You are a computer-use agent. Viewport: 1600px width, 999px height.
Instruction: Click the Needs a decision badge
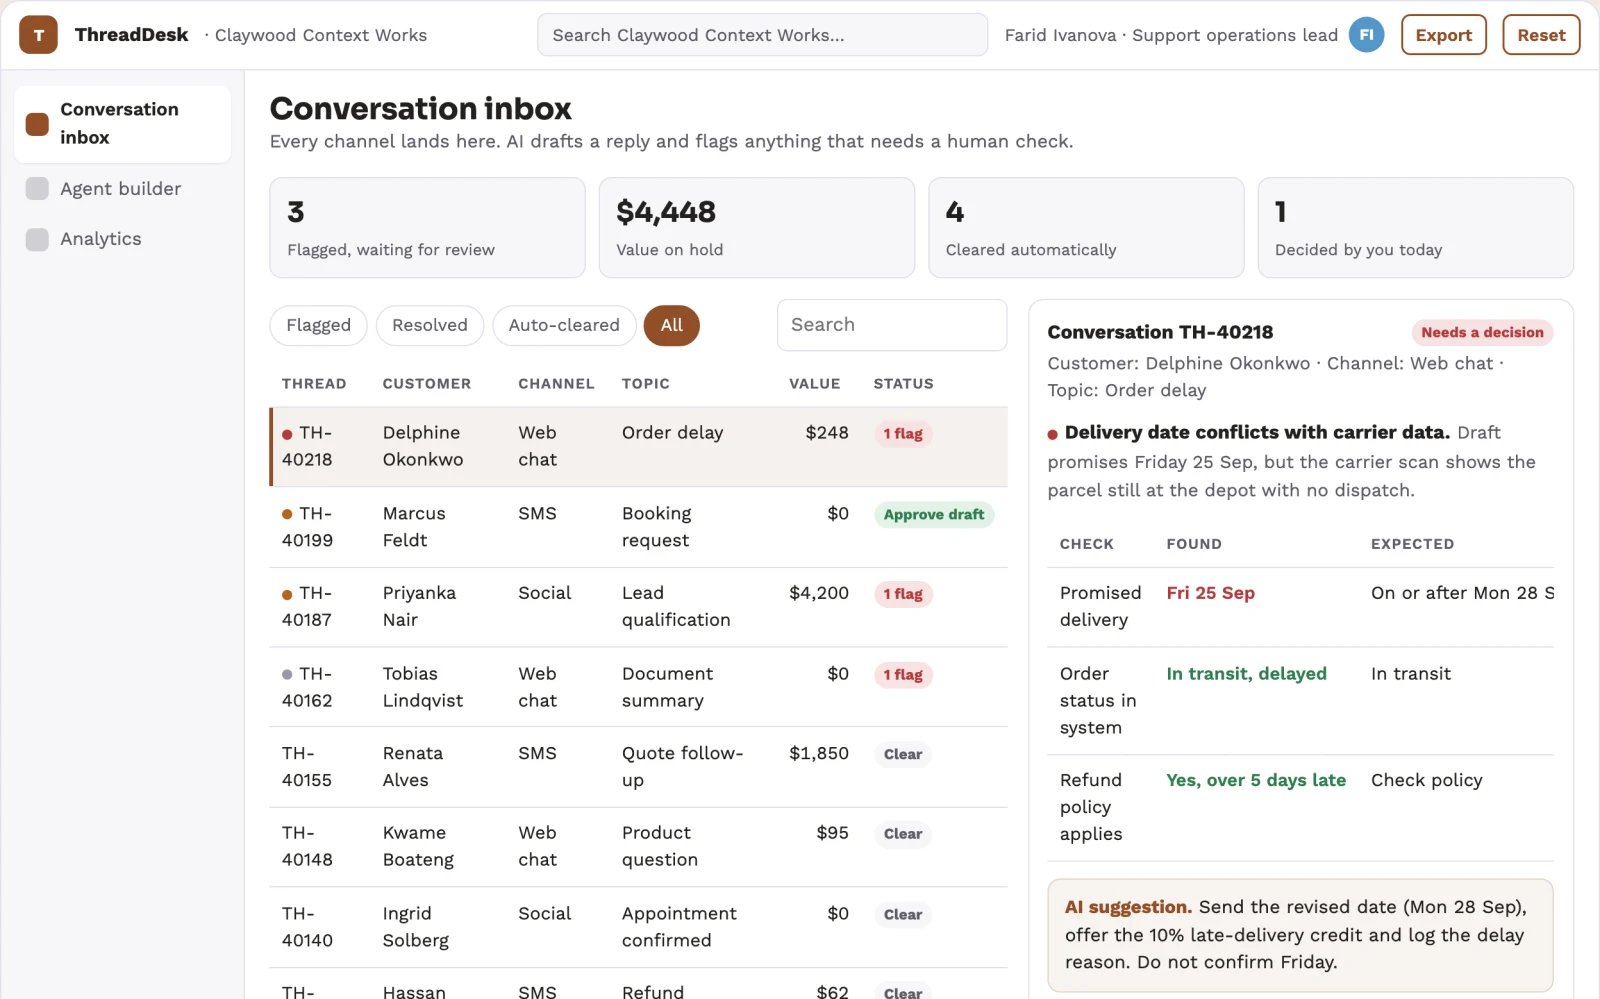point(1482,333)
